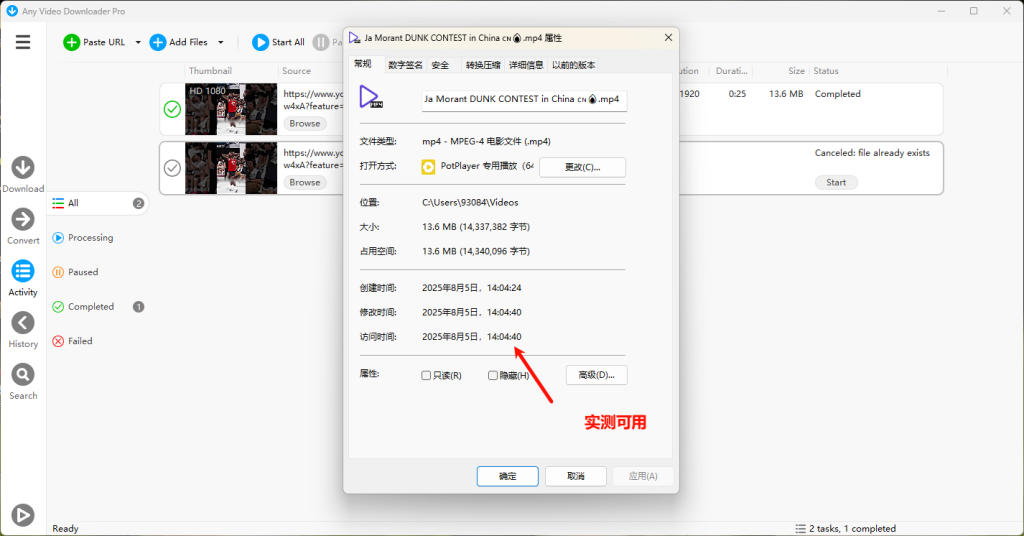Click the 更改(C)... button
This screenshot has width=1024, height=536.
point(582,167)
